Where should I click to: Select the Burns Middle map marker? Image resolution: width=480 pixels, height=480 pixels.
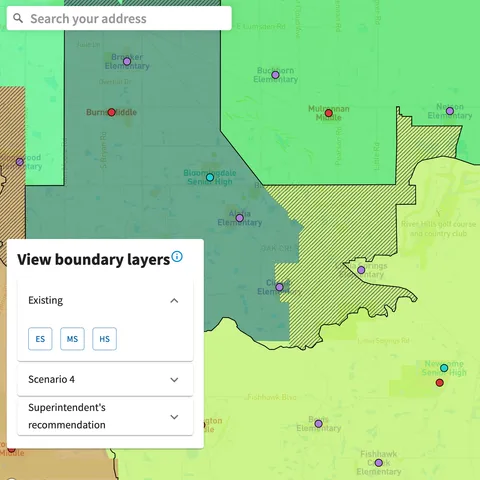click(112, 112)
